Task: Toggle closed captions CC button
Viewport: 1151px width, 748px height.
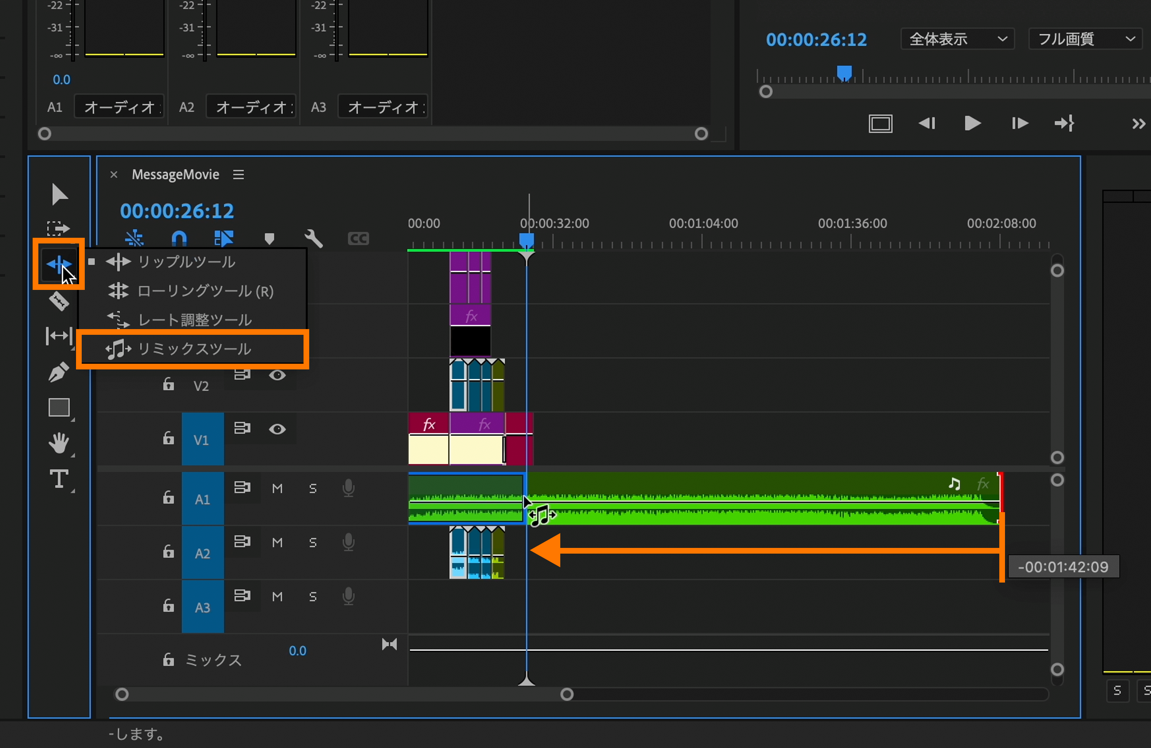Action: click(x=358, y=239)
